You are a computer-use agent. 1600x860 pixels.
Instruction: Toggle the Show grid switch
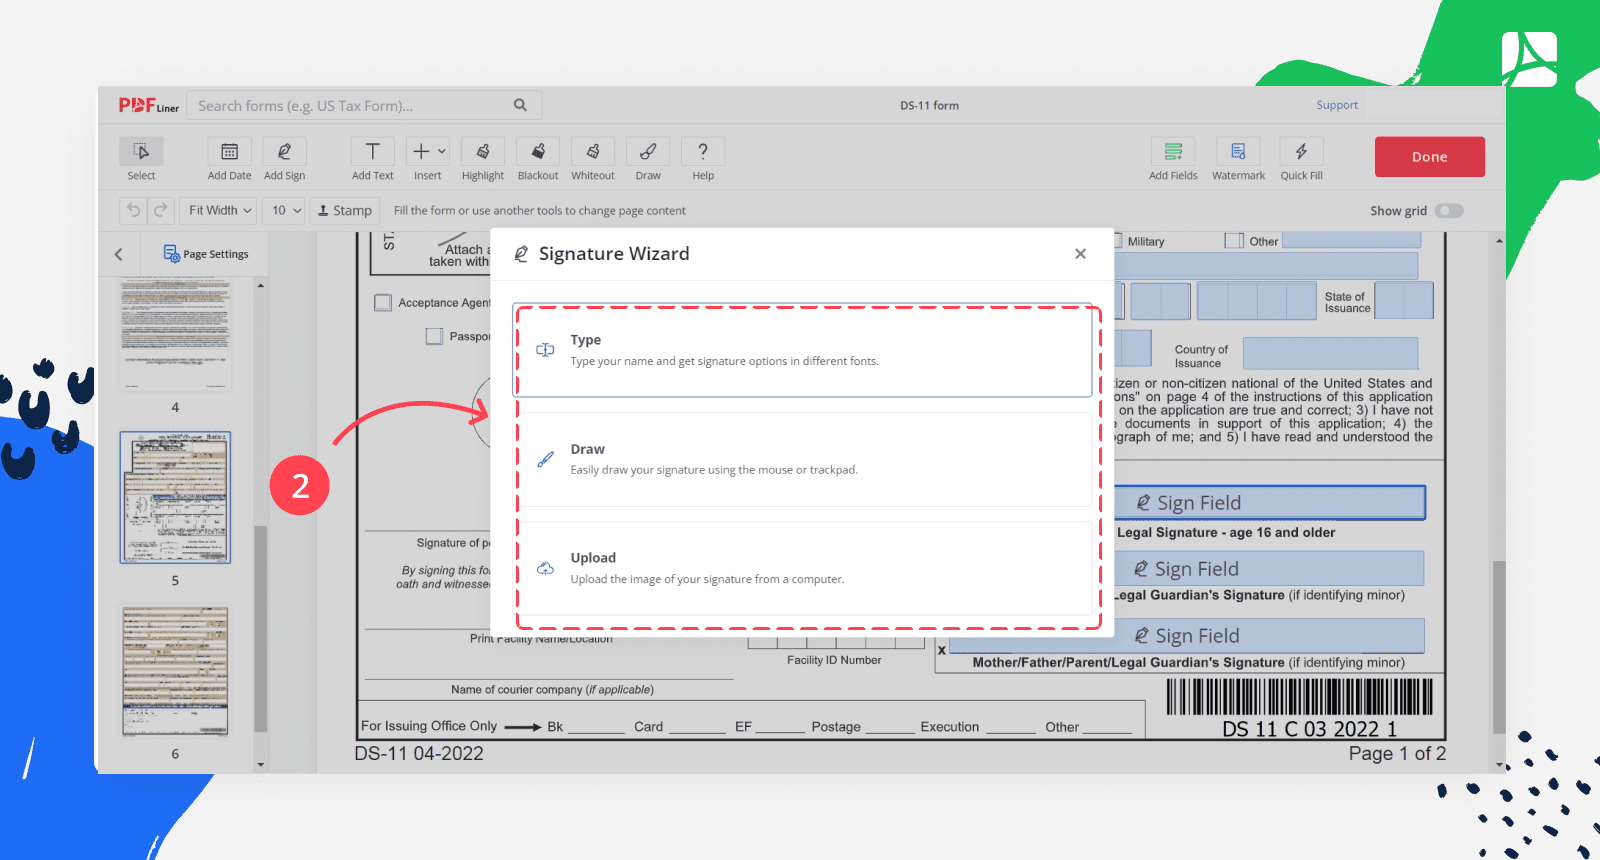[1448, 211]
